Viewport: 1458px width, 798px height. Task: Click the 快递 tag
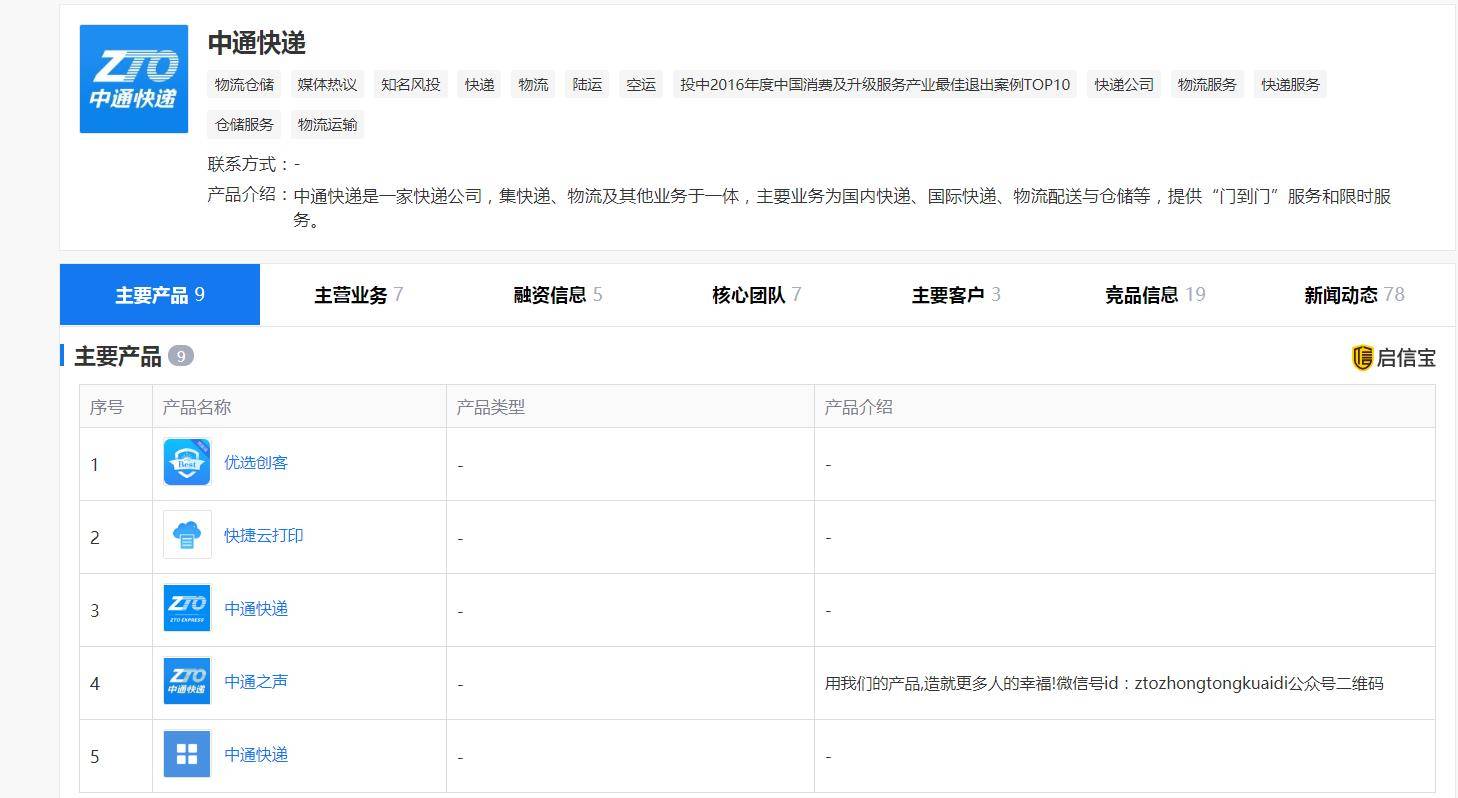tap(480, 85)
